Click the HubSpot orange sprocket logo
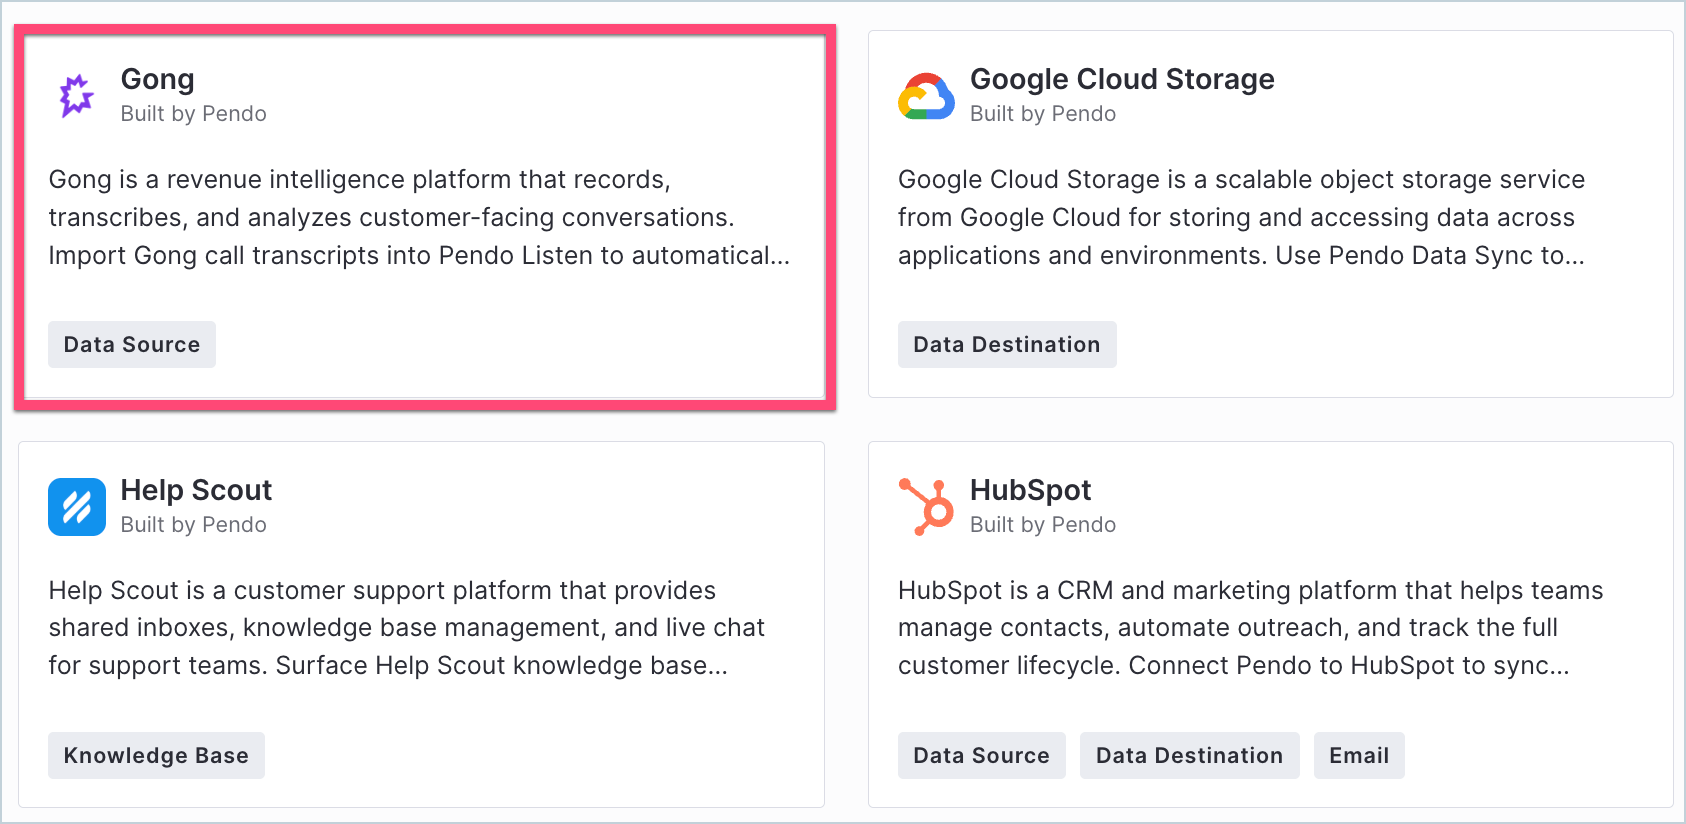This screenshot has width=1686, height=824. click(x=926, y=507)
